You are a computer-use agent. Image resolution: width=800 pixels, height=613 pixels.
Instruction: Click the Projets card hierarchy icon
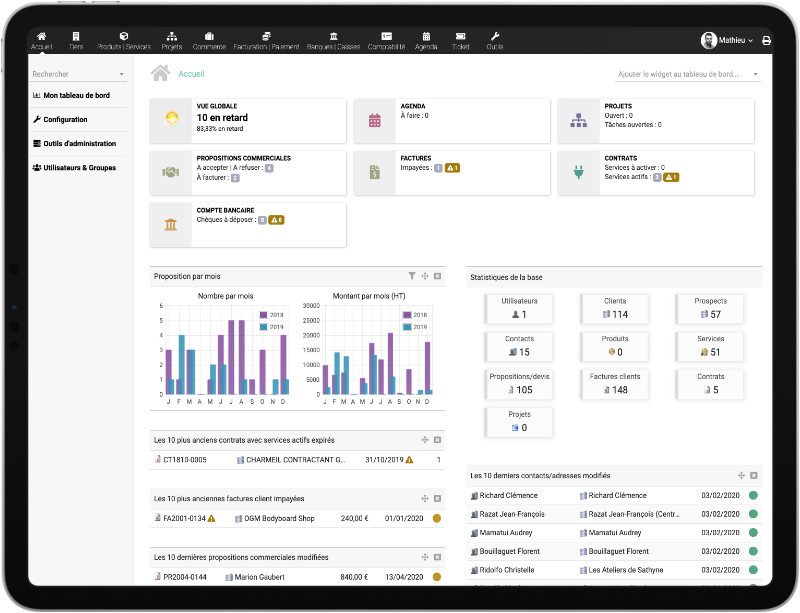pyautogui.click(x=579, y=121)
